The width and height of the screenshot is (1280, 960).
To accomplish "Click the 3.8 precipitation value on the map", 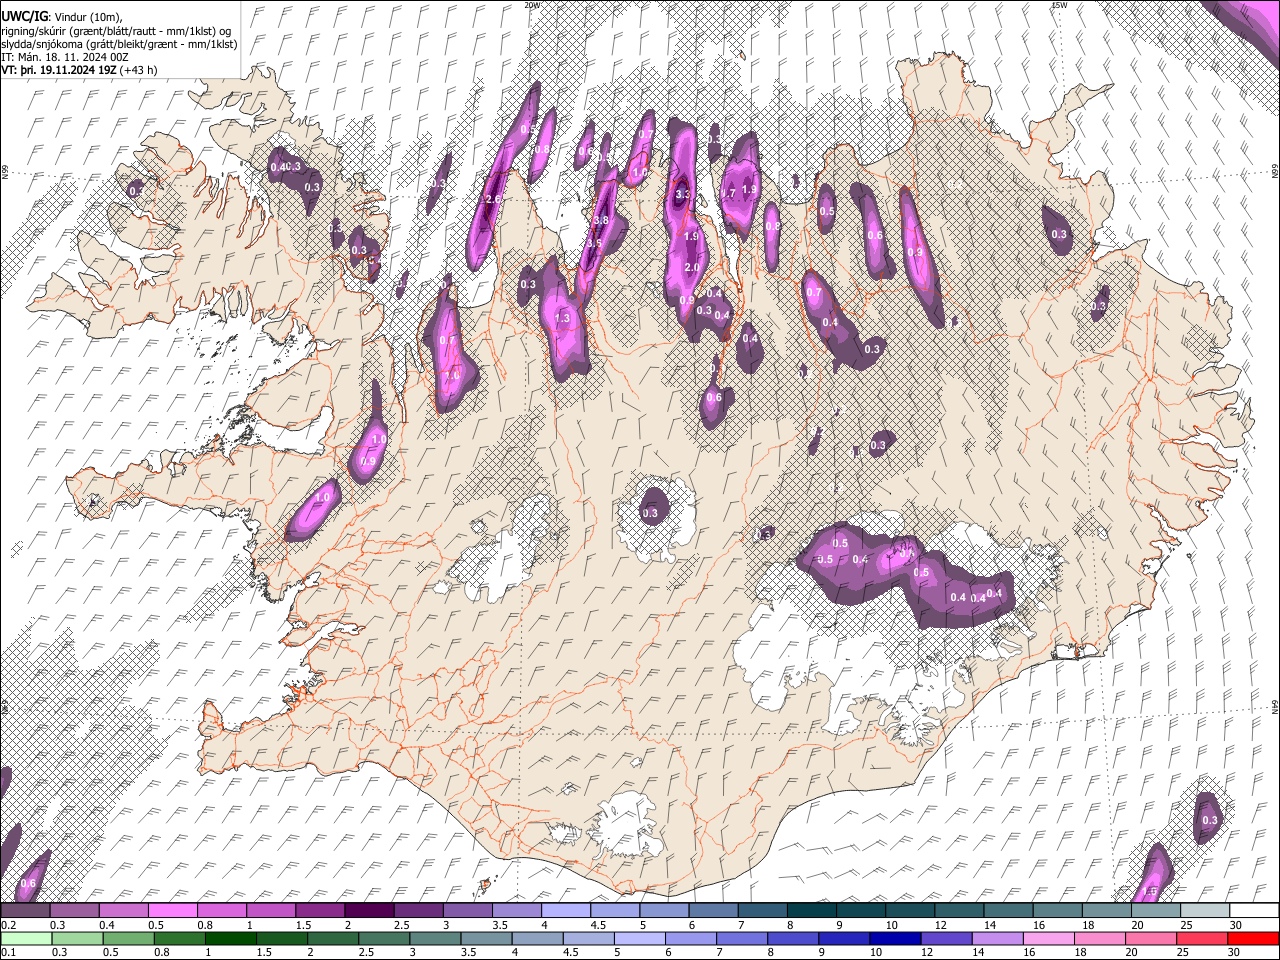I will coord(600,221).
